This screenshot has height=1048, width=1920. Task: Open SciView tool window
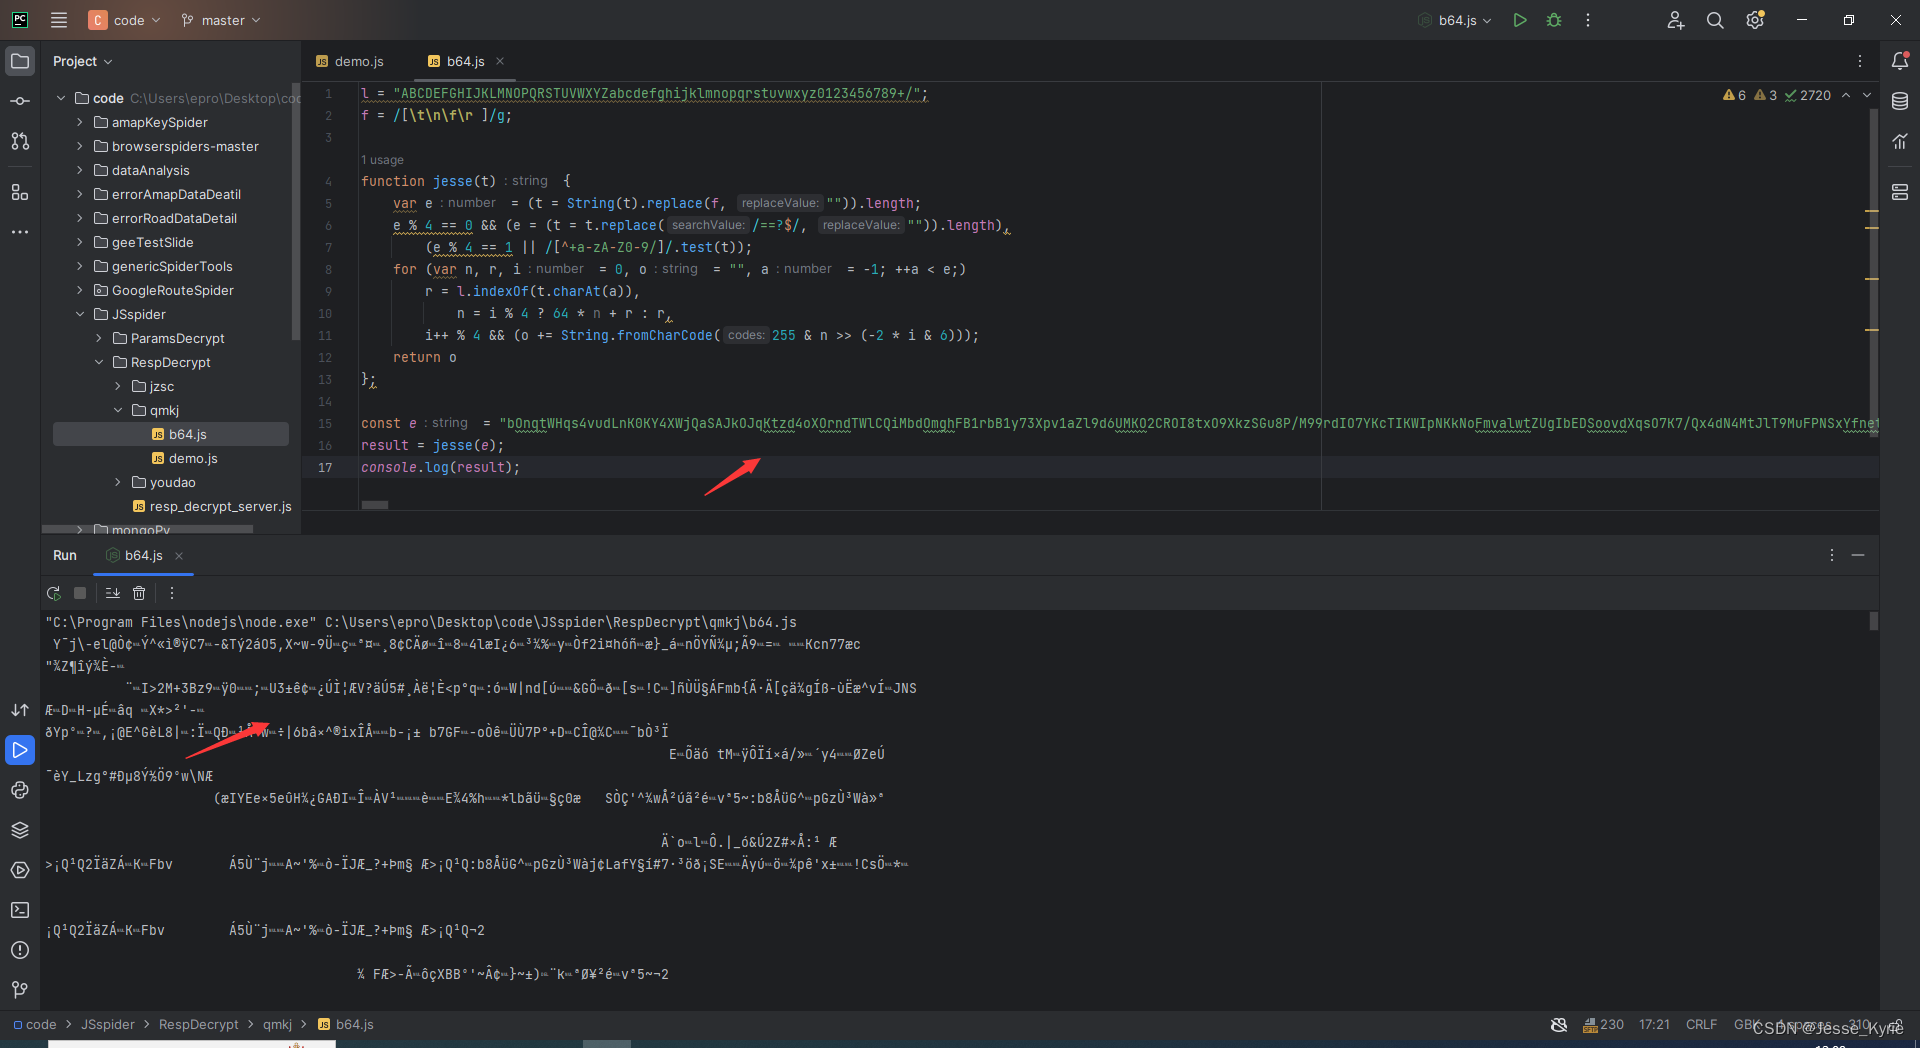(1900, 142)
